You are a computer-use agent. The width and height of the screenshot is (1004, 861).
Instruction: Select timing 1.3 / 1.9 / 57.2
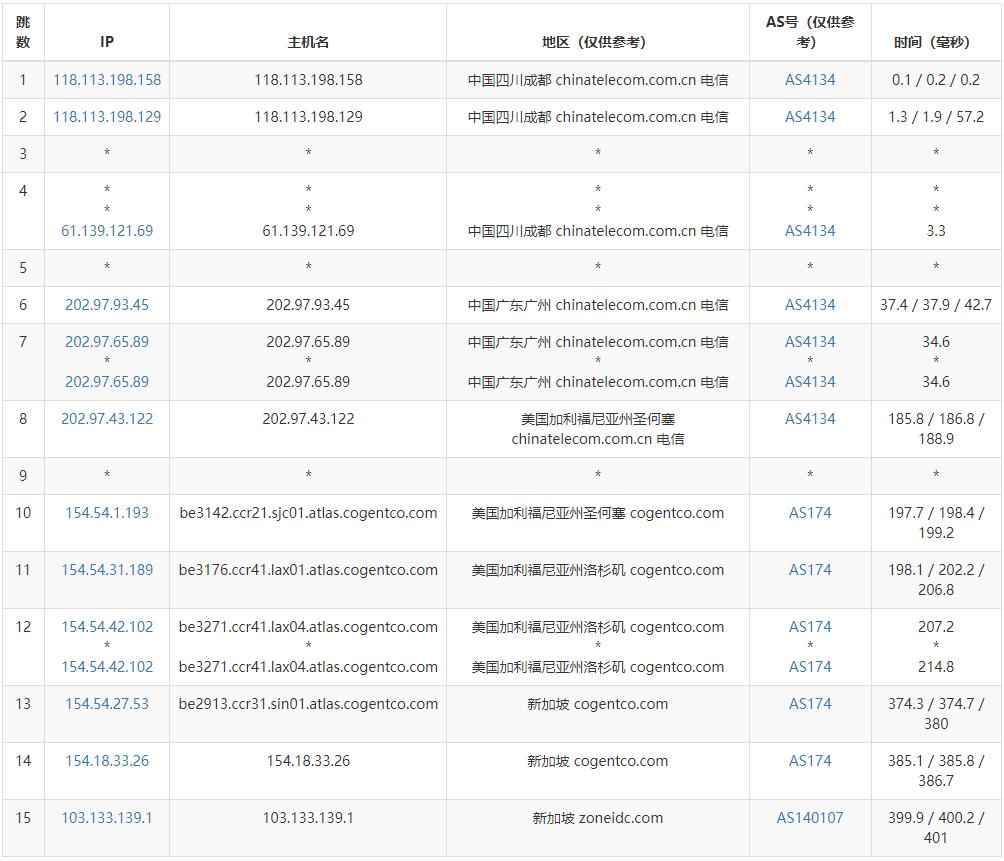tap(935, 117)
